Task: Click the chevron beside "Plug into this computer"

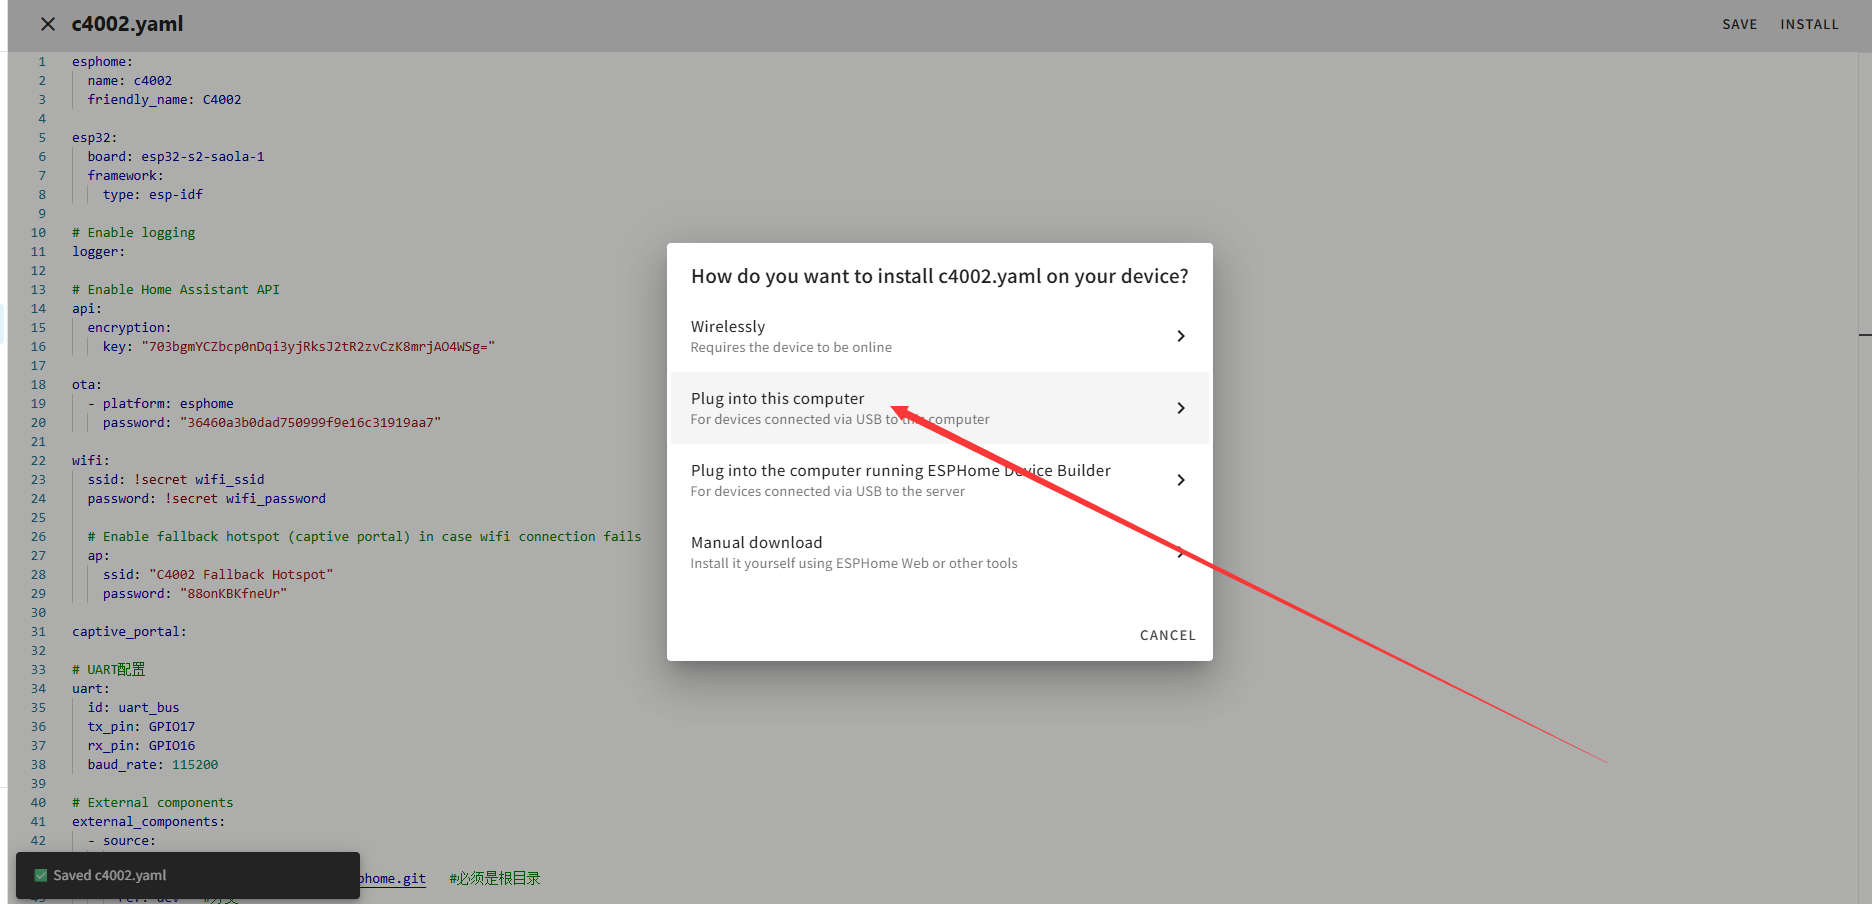Action: [x=1180, y=408]
